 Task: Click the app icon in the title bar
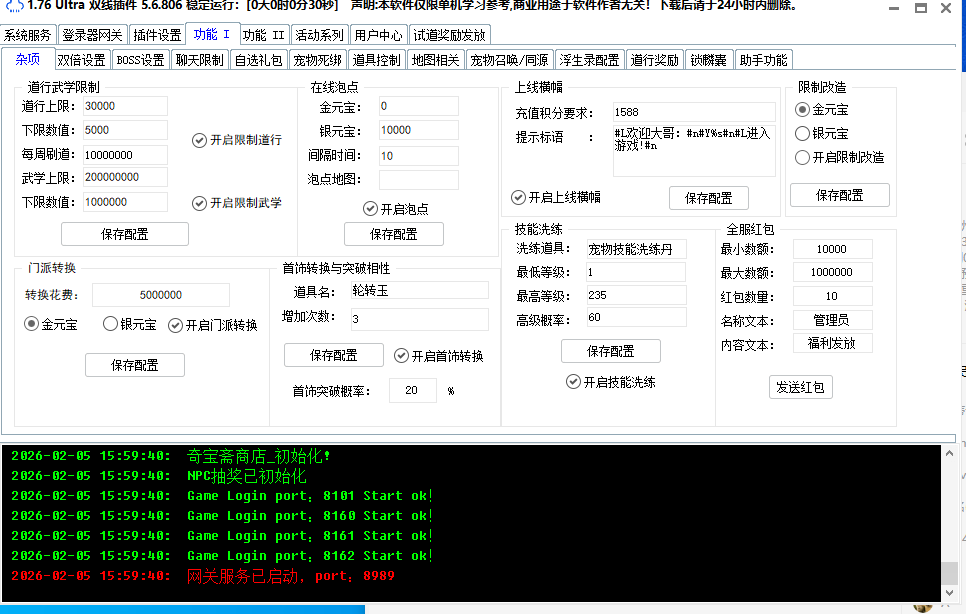tap(13, 6)
